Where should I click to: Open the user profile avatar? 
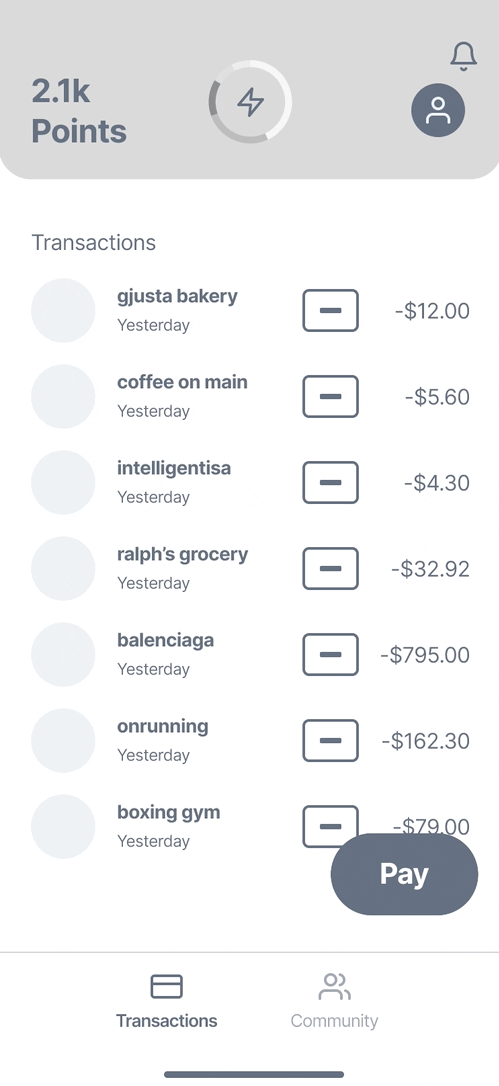[438, 110]
